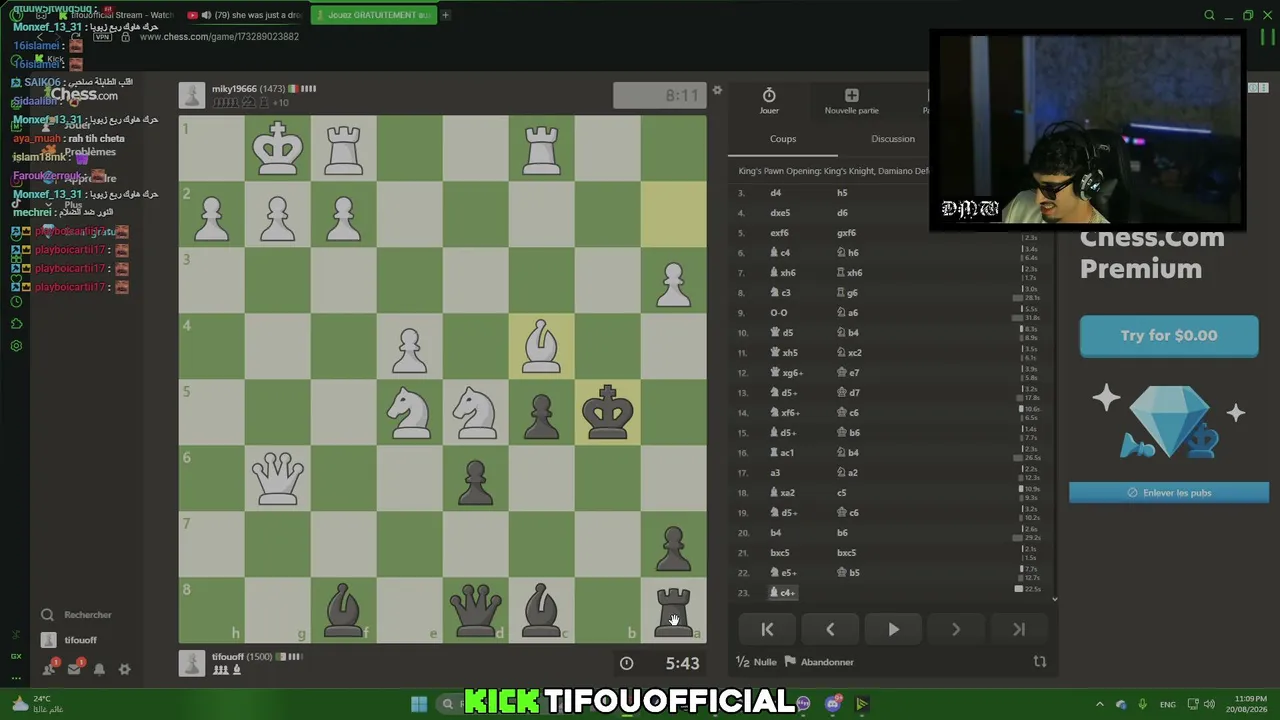The width and height of the screenshot is (1280, 720).
Task: Open the Discussion tab
Action: tap(892, 139)
